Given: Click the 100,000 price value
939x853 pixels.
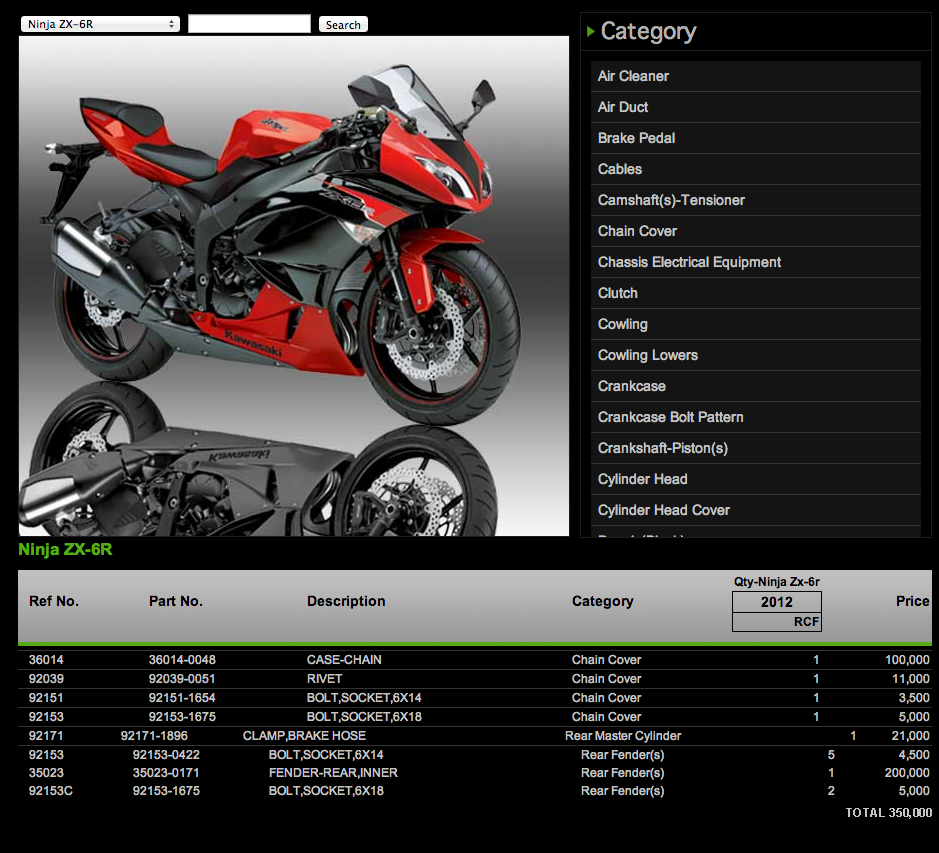Looking at the screenshot, I should (907, 660).
